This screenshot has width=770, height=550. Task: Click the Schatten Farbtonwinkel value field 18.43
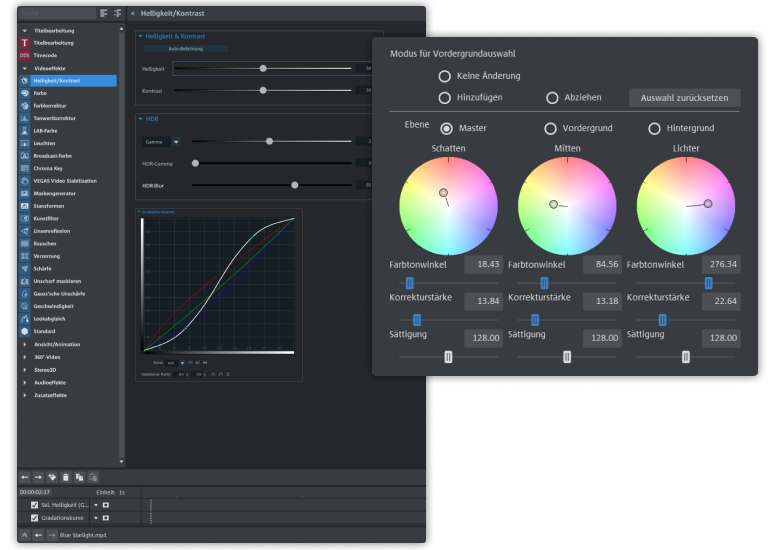click(x=483, y=264)
